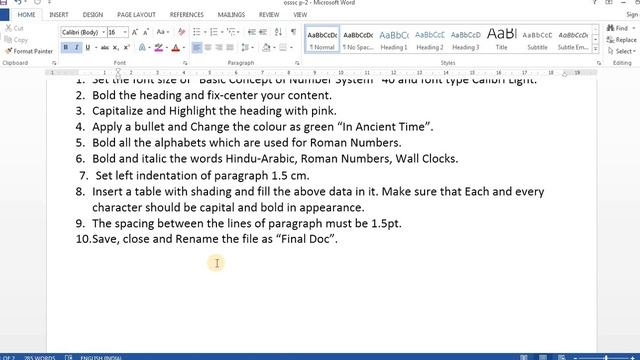Screen dimensions: 640x360
Task: Click Find in Editing group
Action: click(x=618, y=28)
